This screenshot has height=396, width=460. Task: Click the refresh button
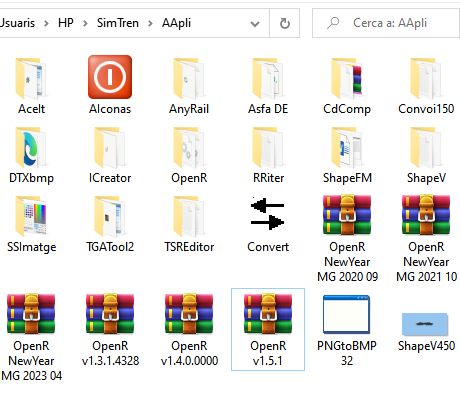(x=285, y=24)
